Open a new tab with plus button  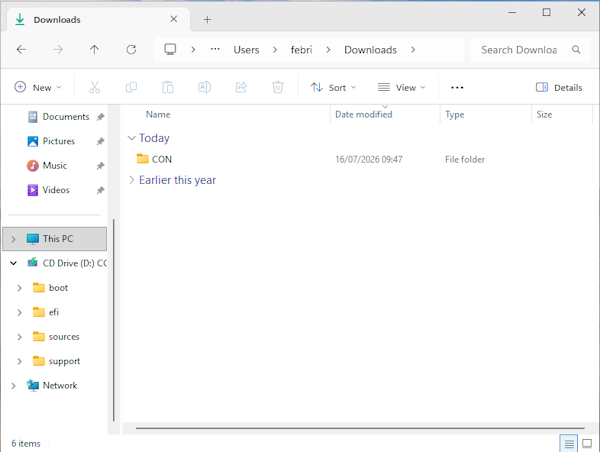(207, 20)
